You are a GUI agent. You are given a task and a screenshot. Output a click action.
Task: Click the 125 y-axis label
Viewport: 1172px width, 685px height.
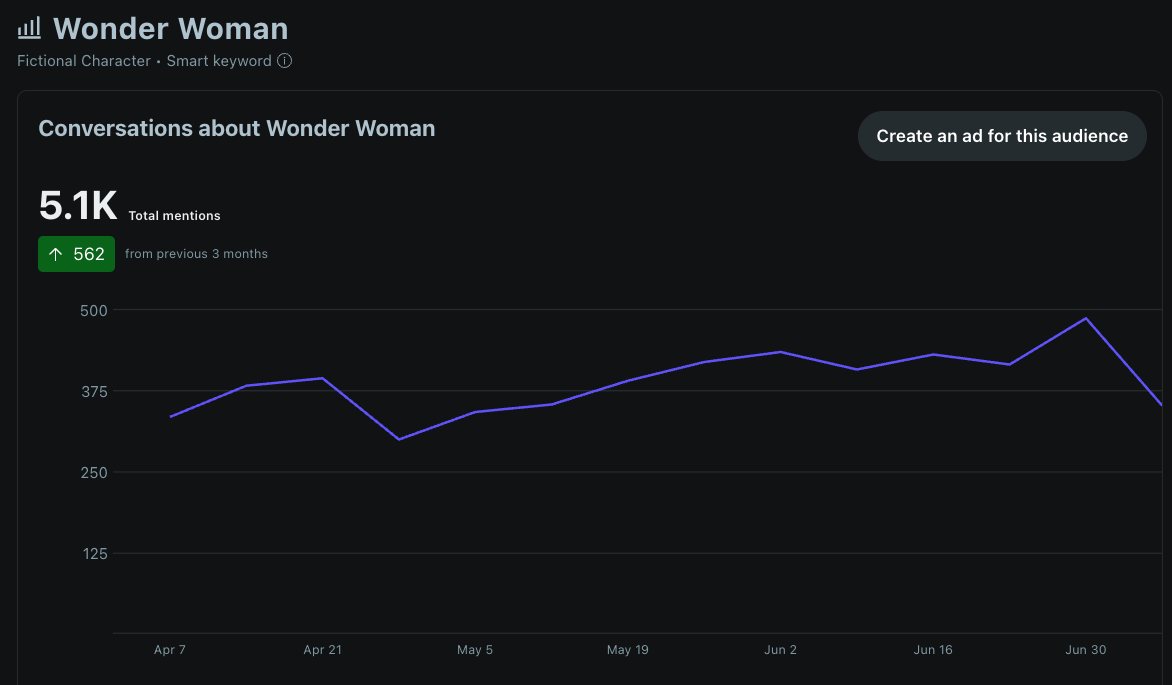[x=95, y=554]
